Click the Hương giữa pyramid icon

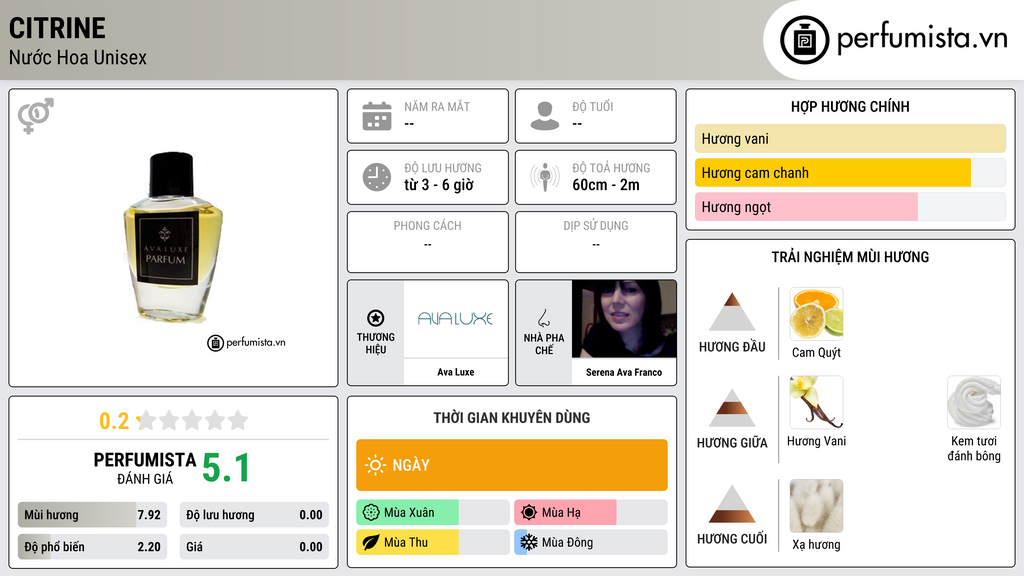point(732,408)
